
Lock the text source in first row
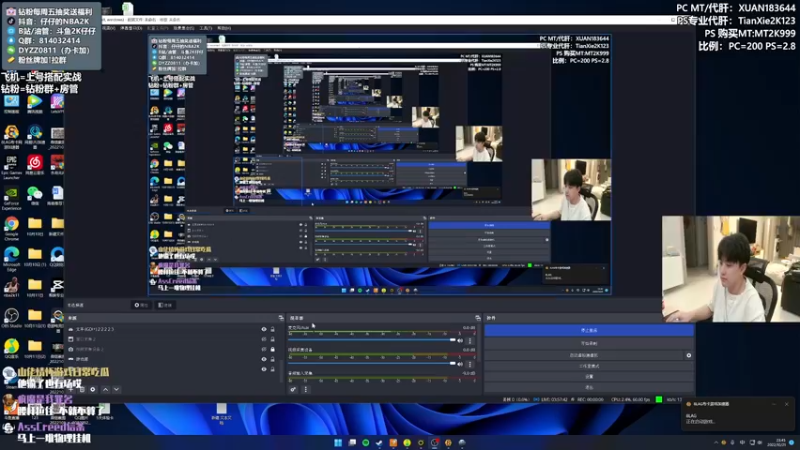pyautogui.click(x=272, y=330)
